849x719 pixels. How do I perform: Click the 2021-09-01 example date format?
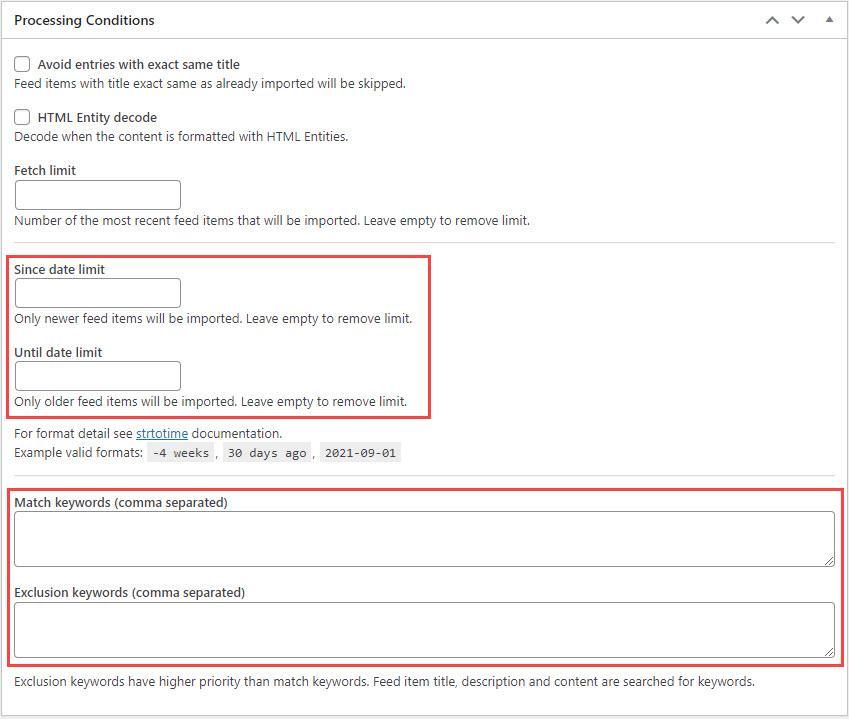[360, 453]
